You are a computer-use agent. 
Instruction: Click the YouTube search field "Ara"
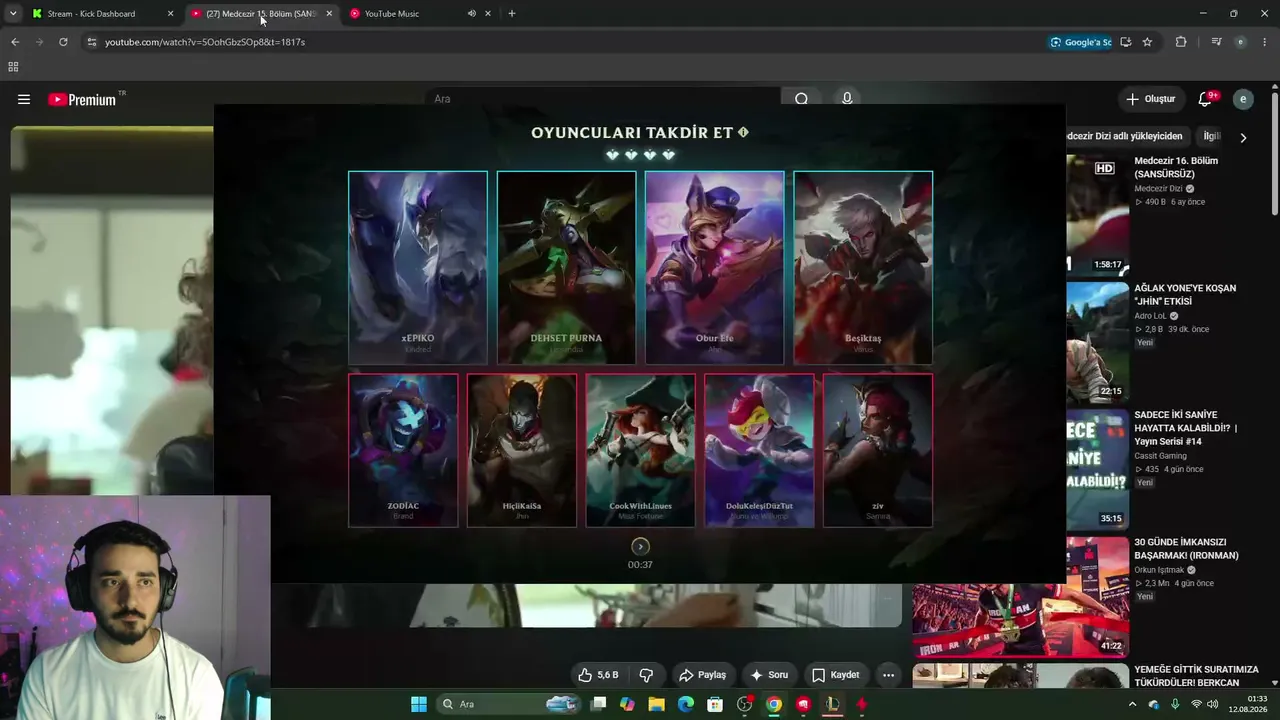click(603, 99)
